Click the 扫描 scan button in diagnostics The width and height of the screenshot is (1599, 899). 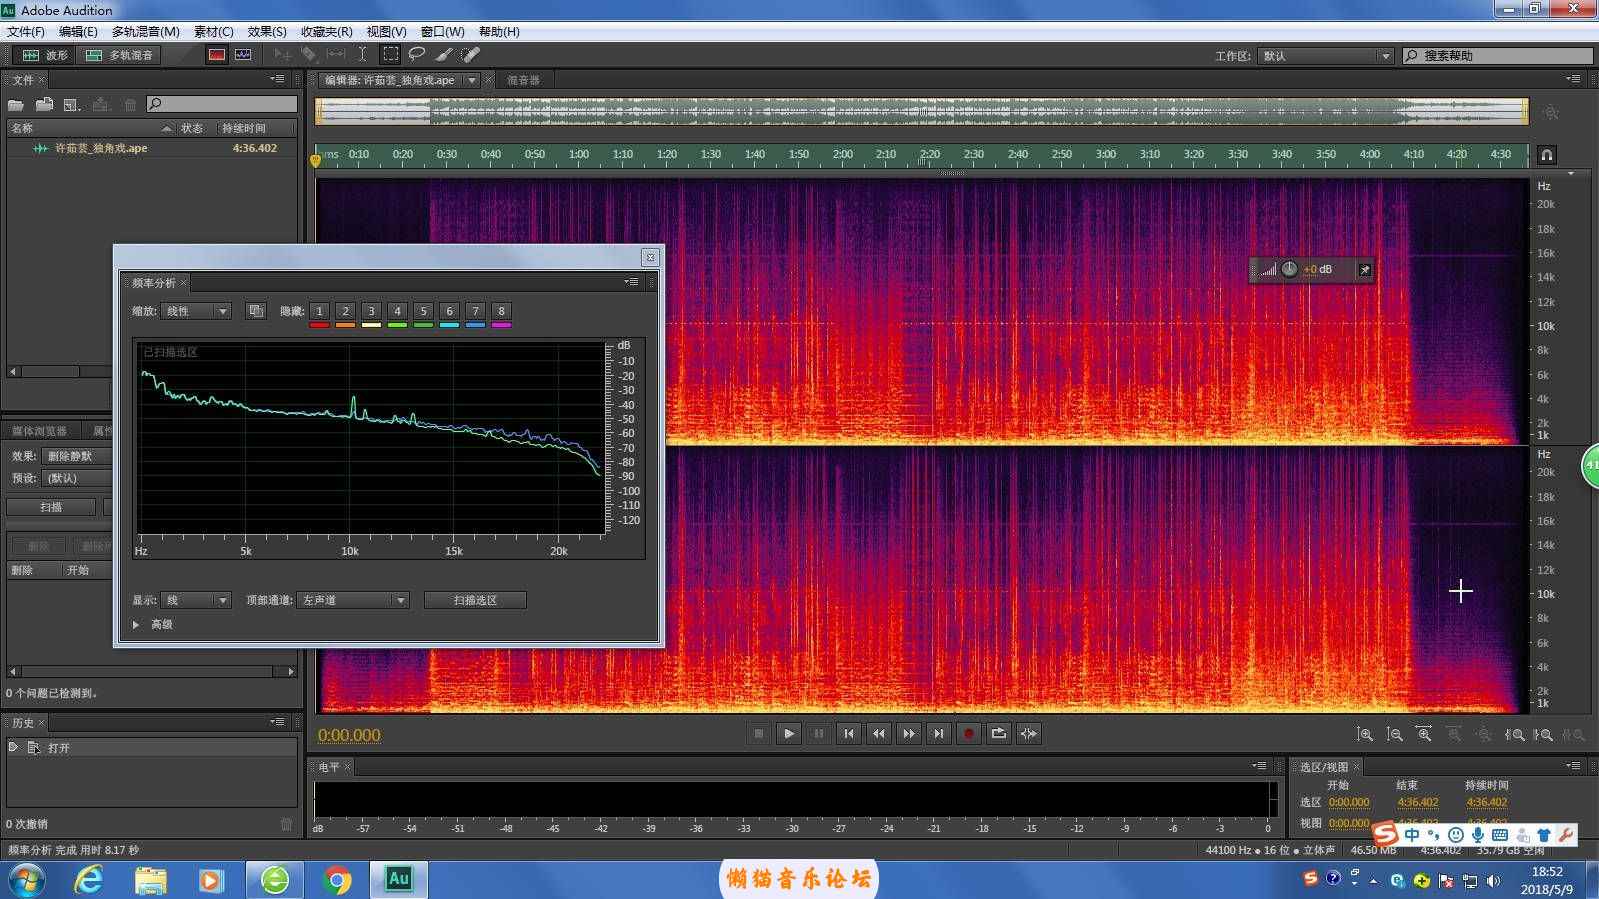pyautogui.click(x=51, y=507)
